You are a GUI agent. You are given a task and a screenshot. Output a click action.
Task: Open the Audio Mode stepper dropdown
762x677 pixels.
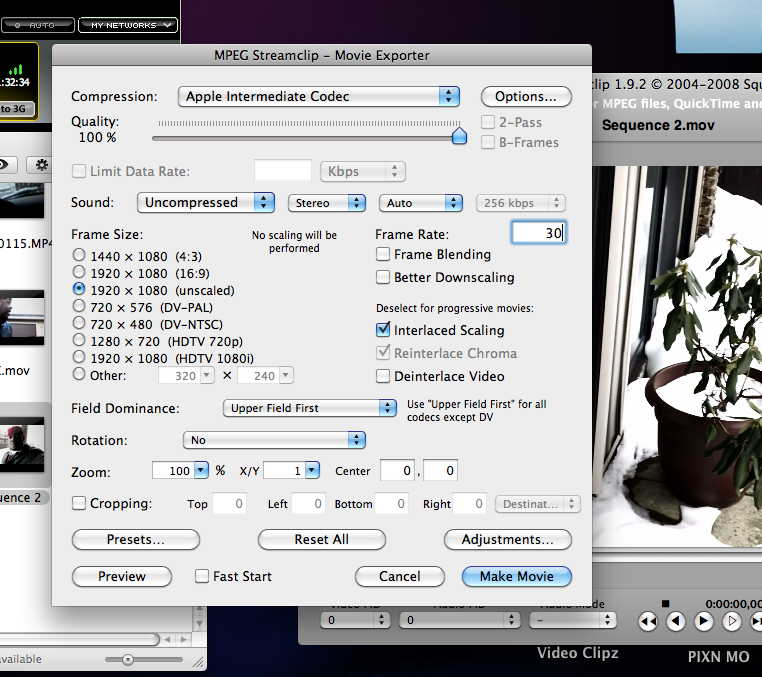573,620
